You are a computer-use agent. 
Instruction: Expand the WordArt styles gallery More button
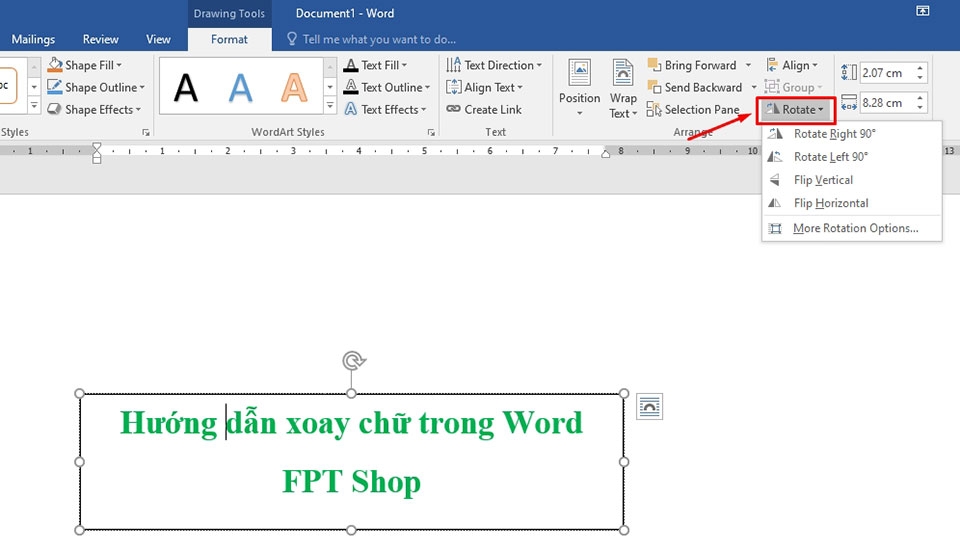(x=330, y=107)
